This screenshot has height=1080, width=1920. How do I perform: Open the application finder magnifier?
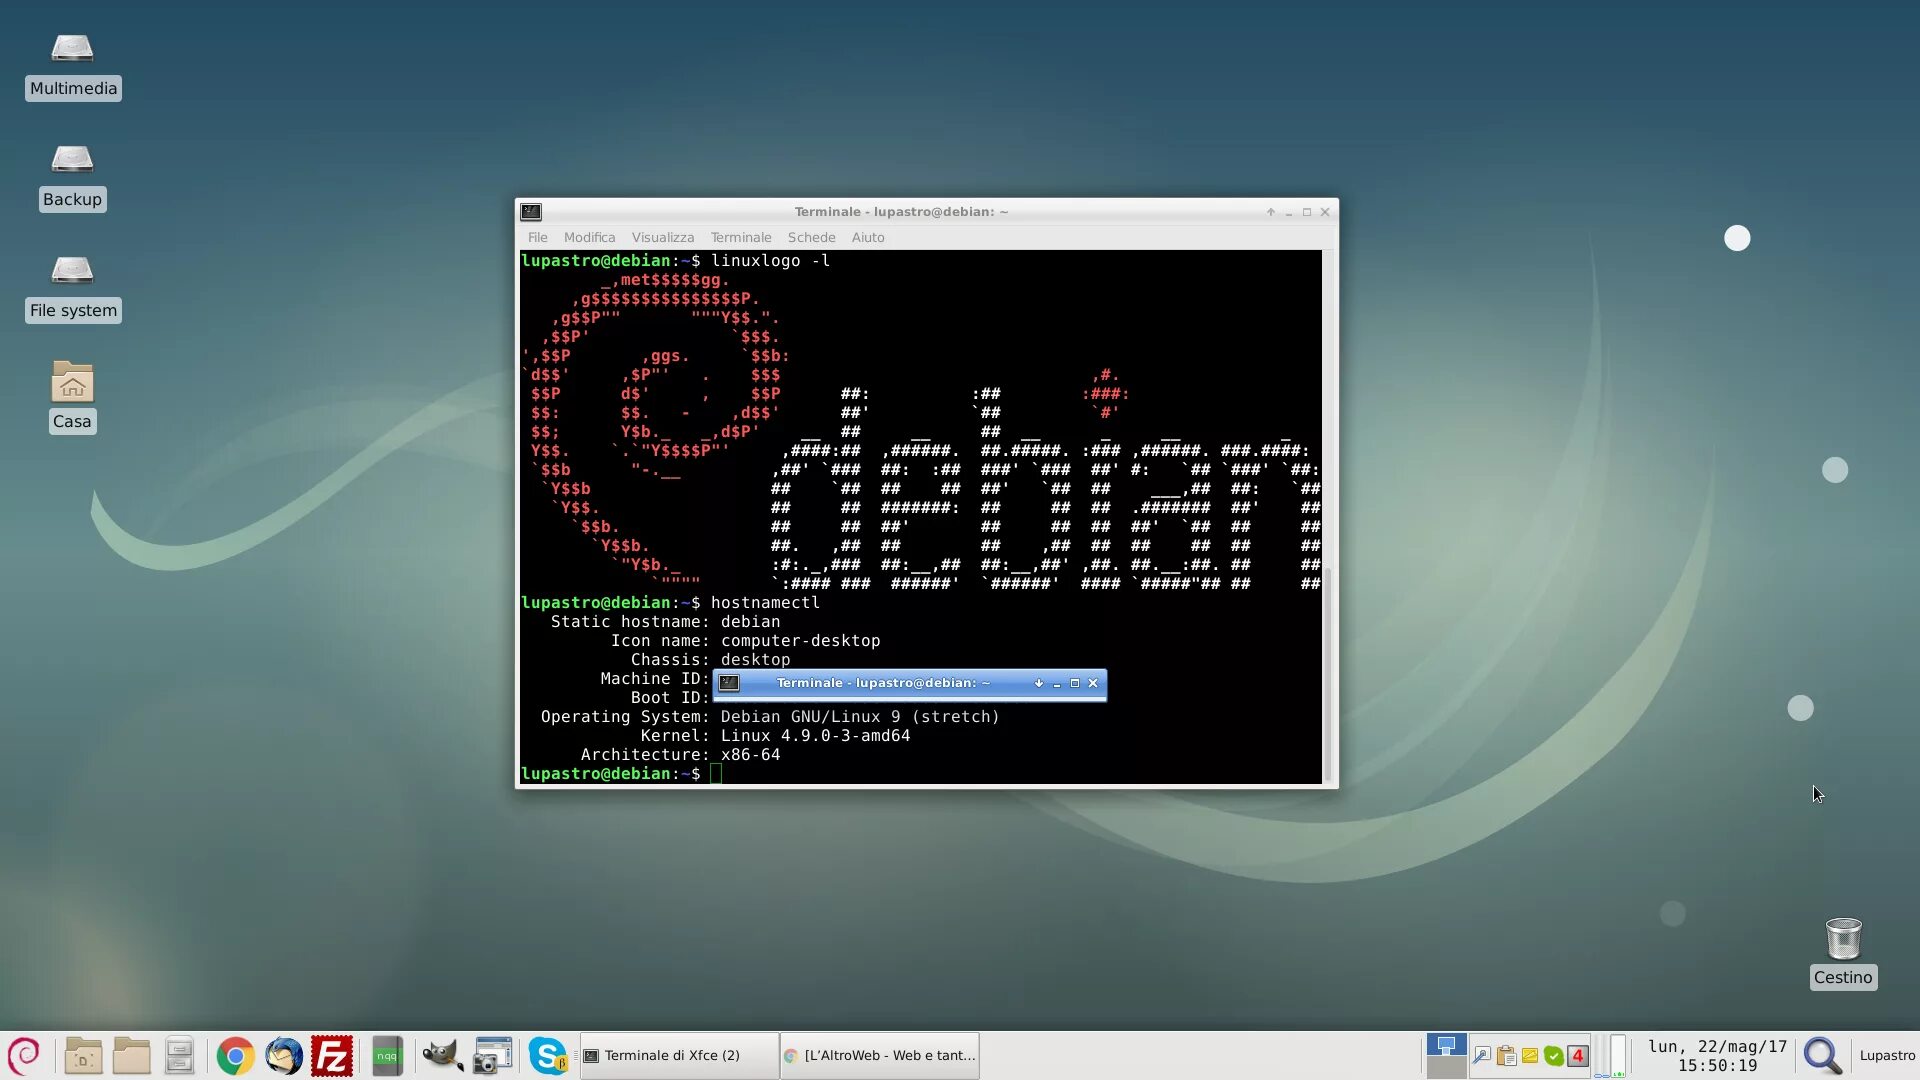pyautogui.click(x=1822, y=1056)
